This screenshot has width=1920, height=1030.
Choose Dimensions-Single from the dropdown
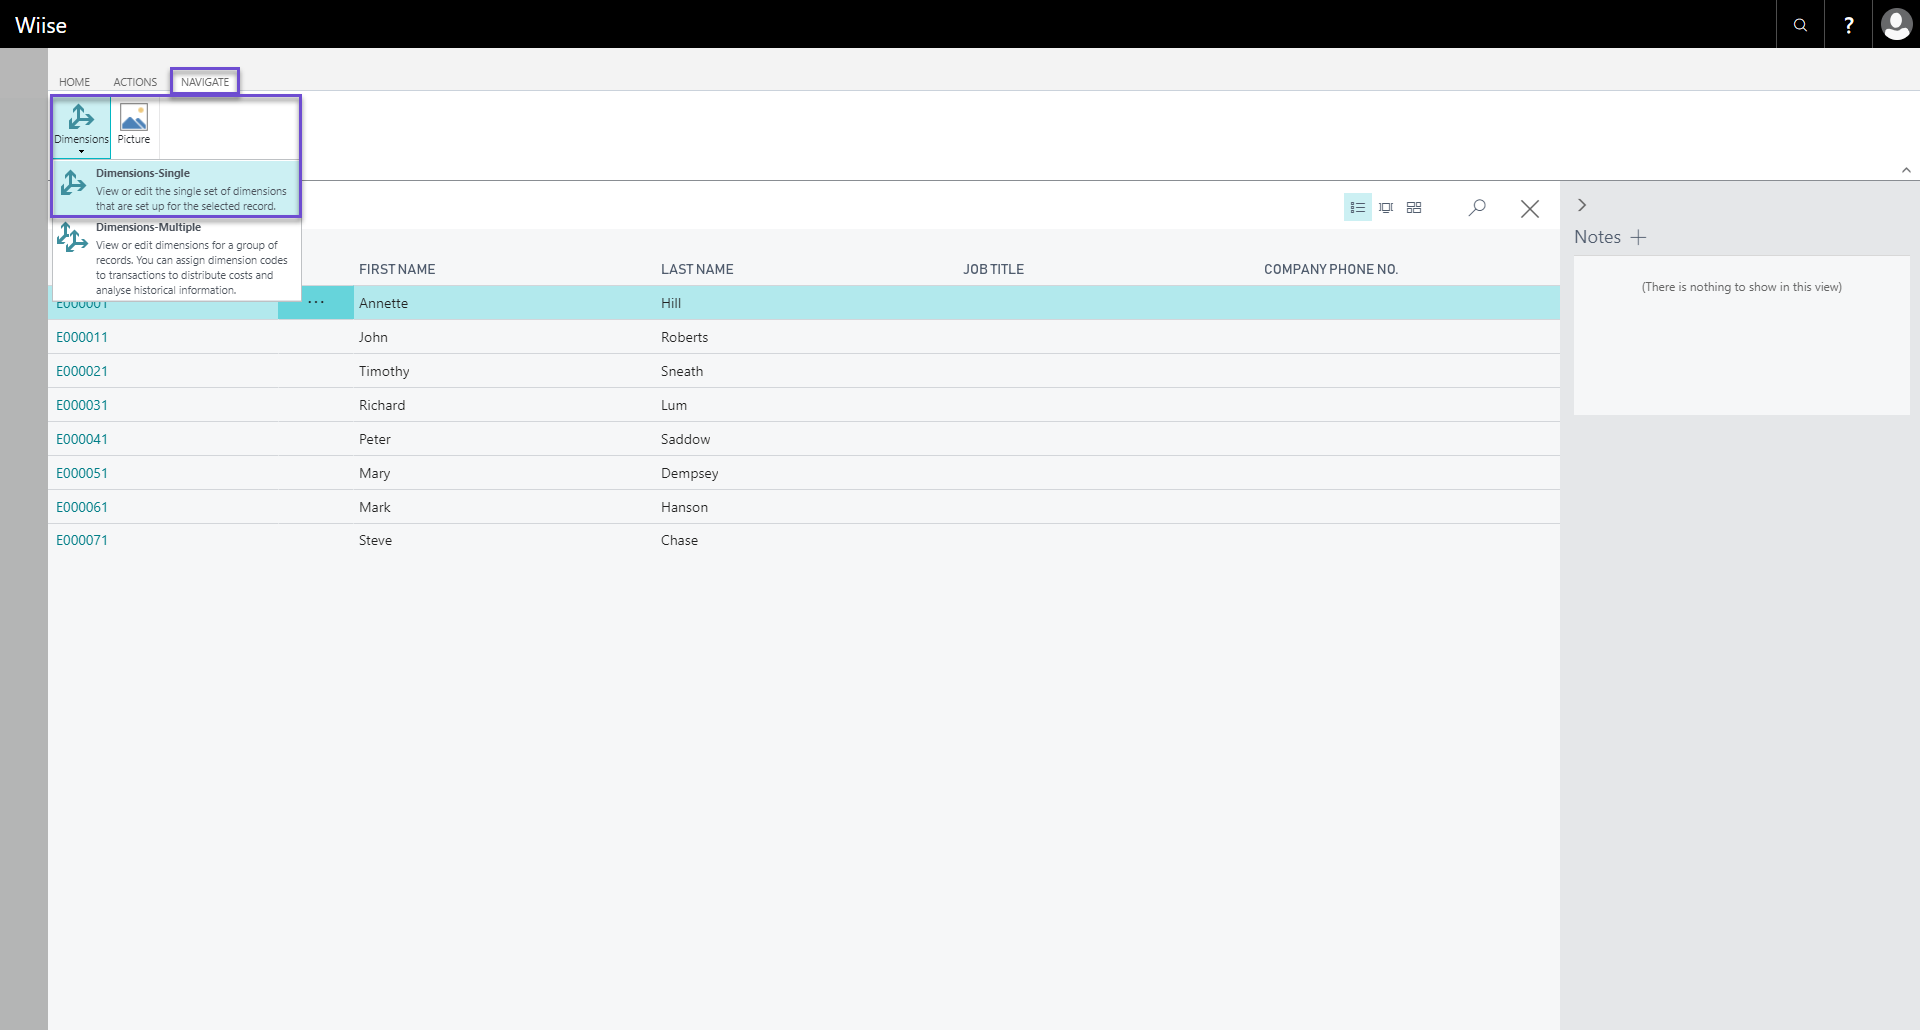coord(177,188)
